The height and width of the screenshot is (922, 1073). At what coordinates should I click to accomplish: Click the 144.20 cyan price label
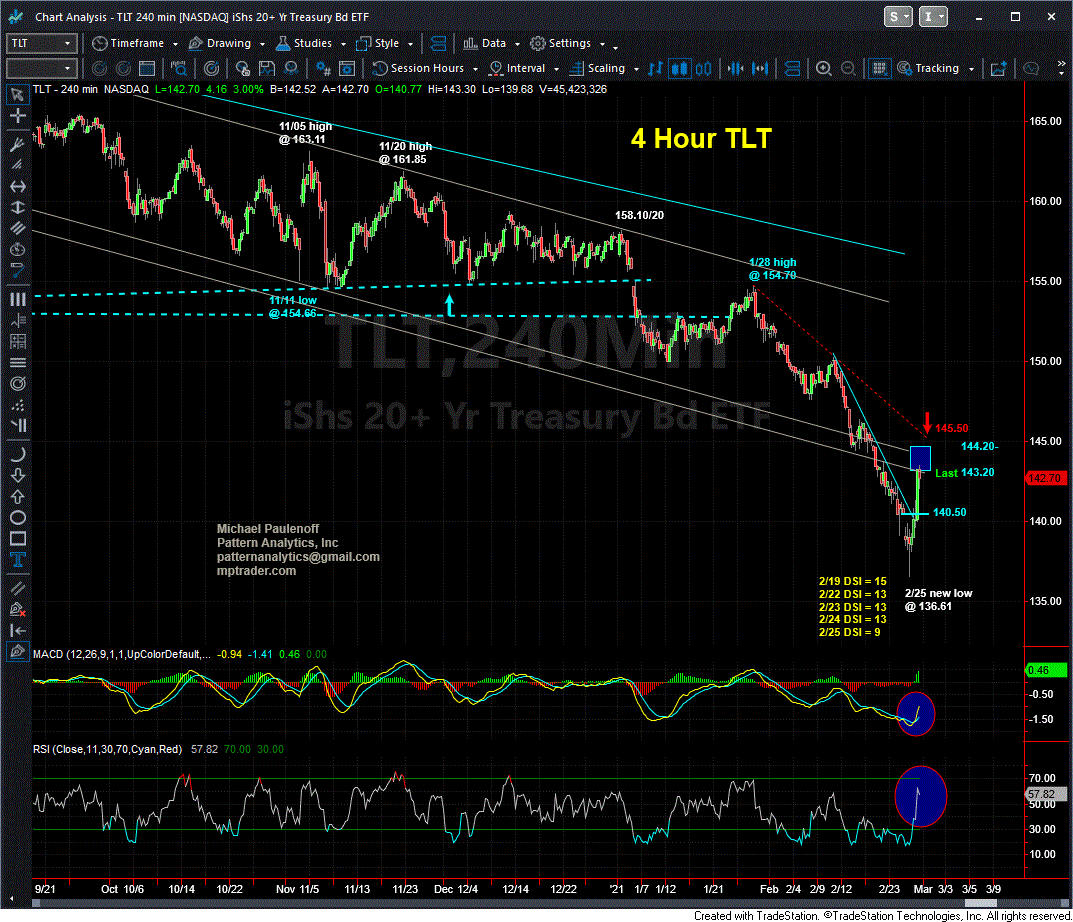pos(980,446)
